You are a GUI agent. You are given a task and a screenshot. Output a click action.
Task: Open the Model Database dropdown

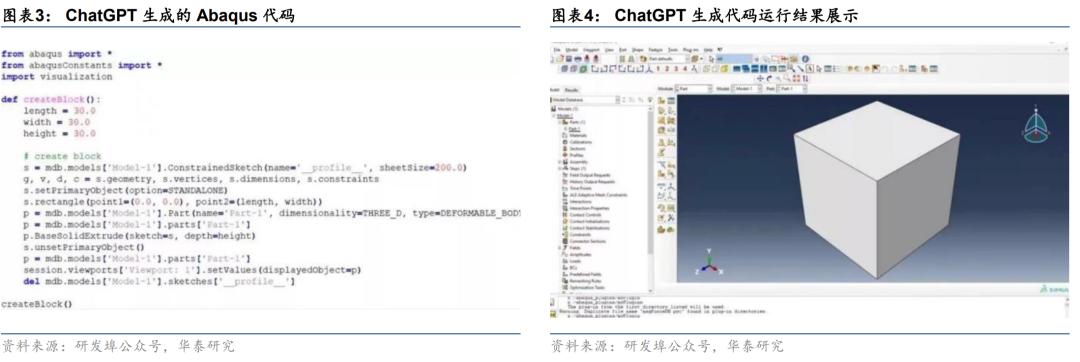(x=585, y=100)
